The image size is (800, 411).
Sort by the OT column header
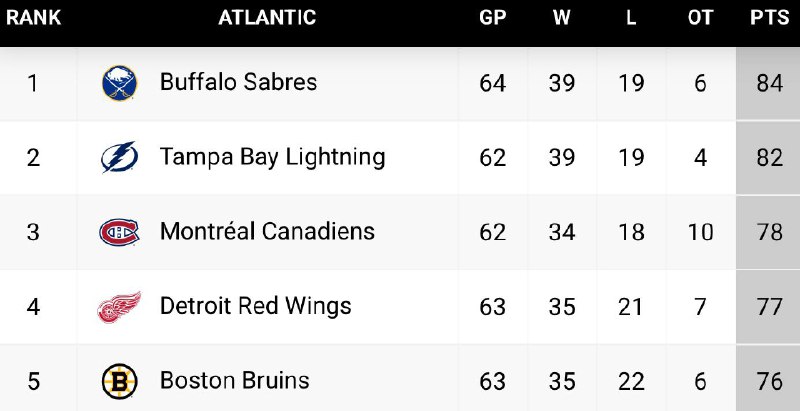tap(700, 18)
